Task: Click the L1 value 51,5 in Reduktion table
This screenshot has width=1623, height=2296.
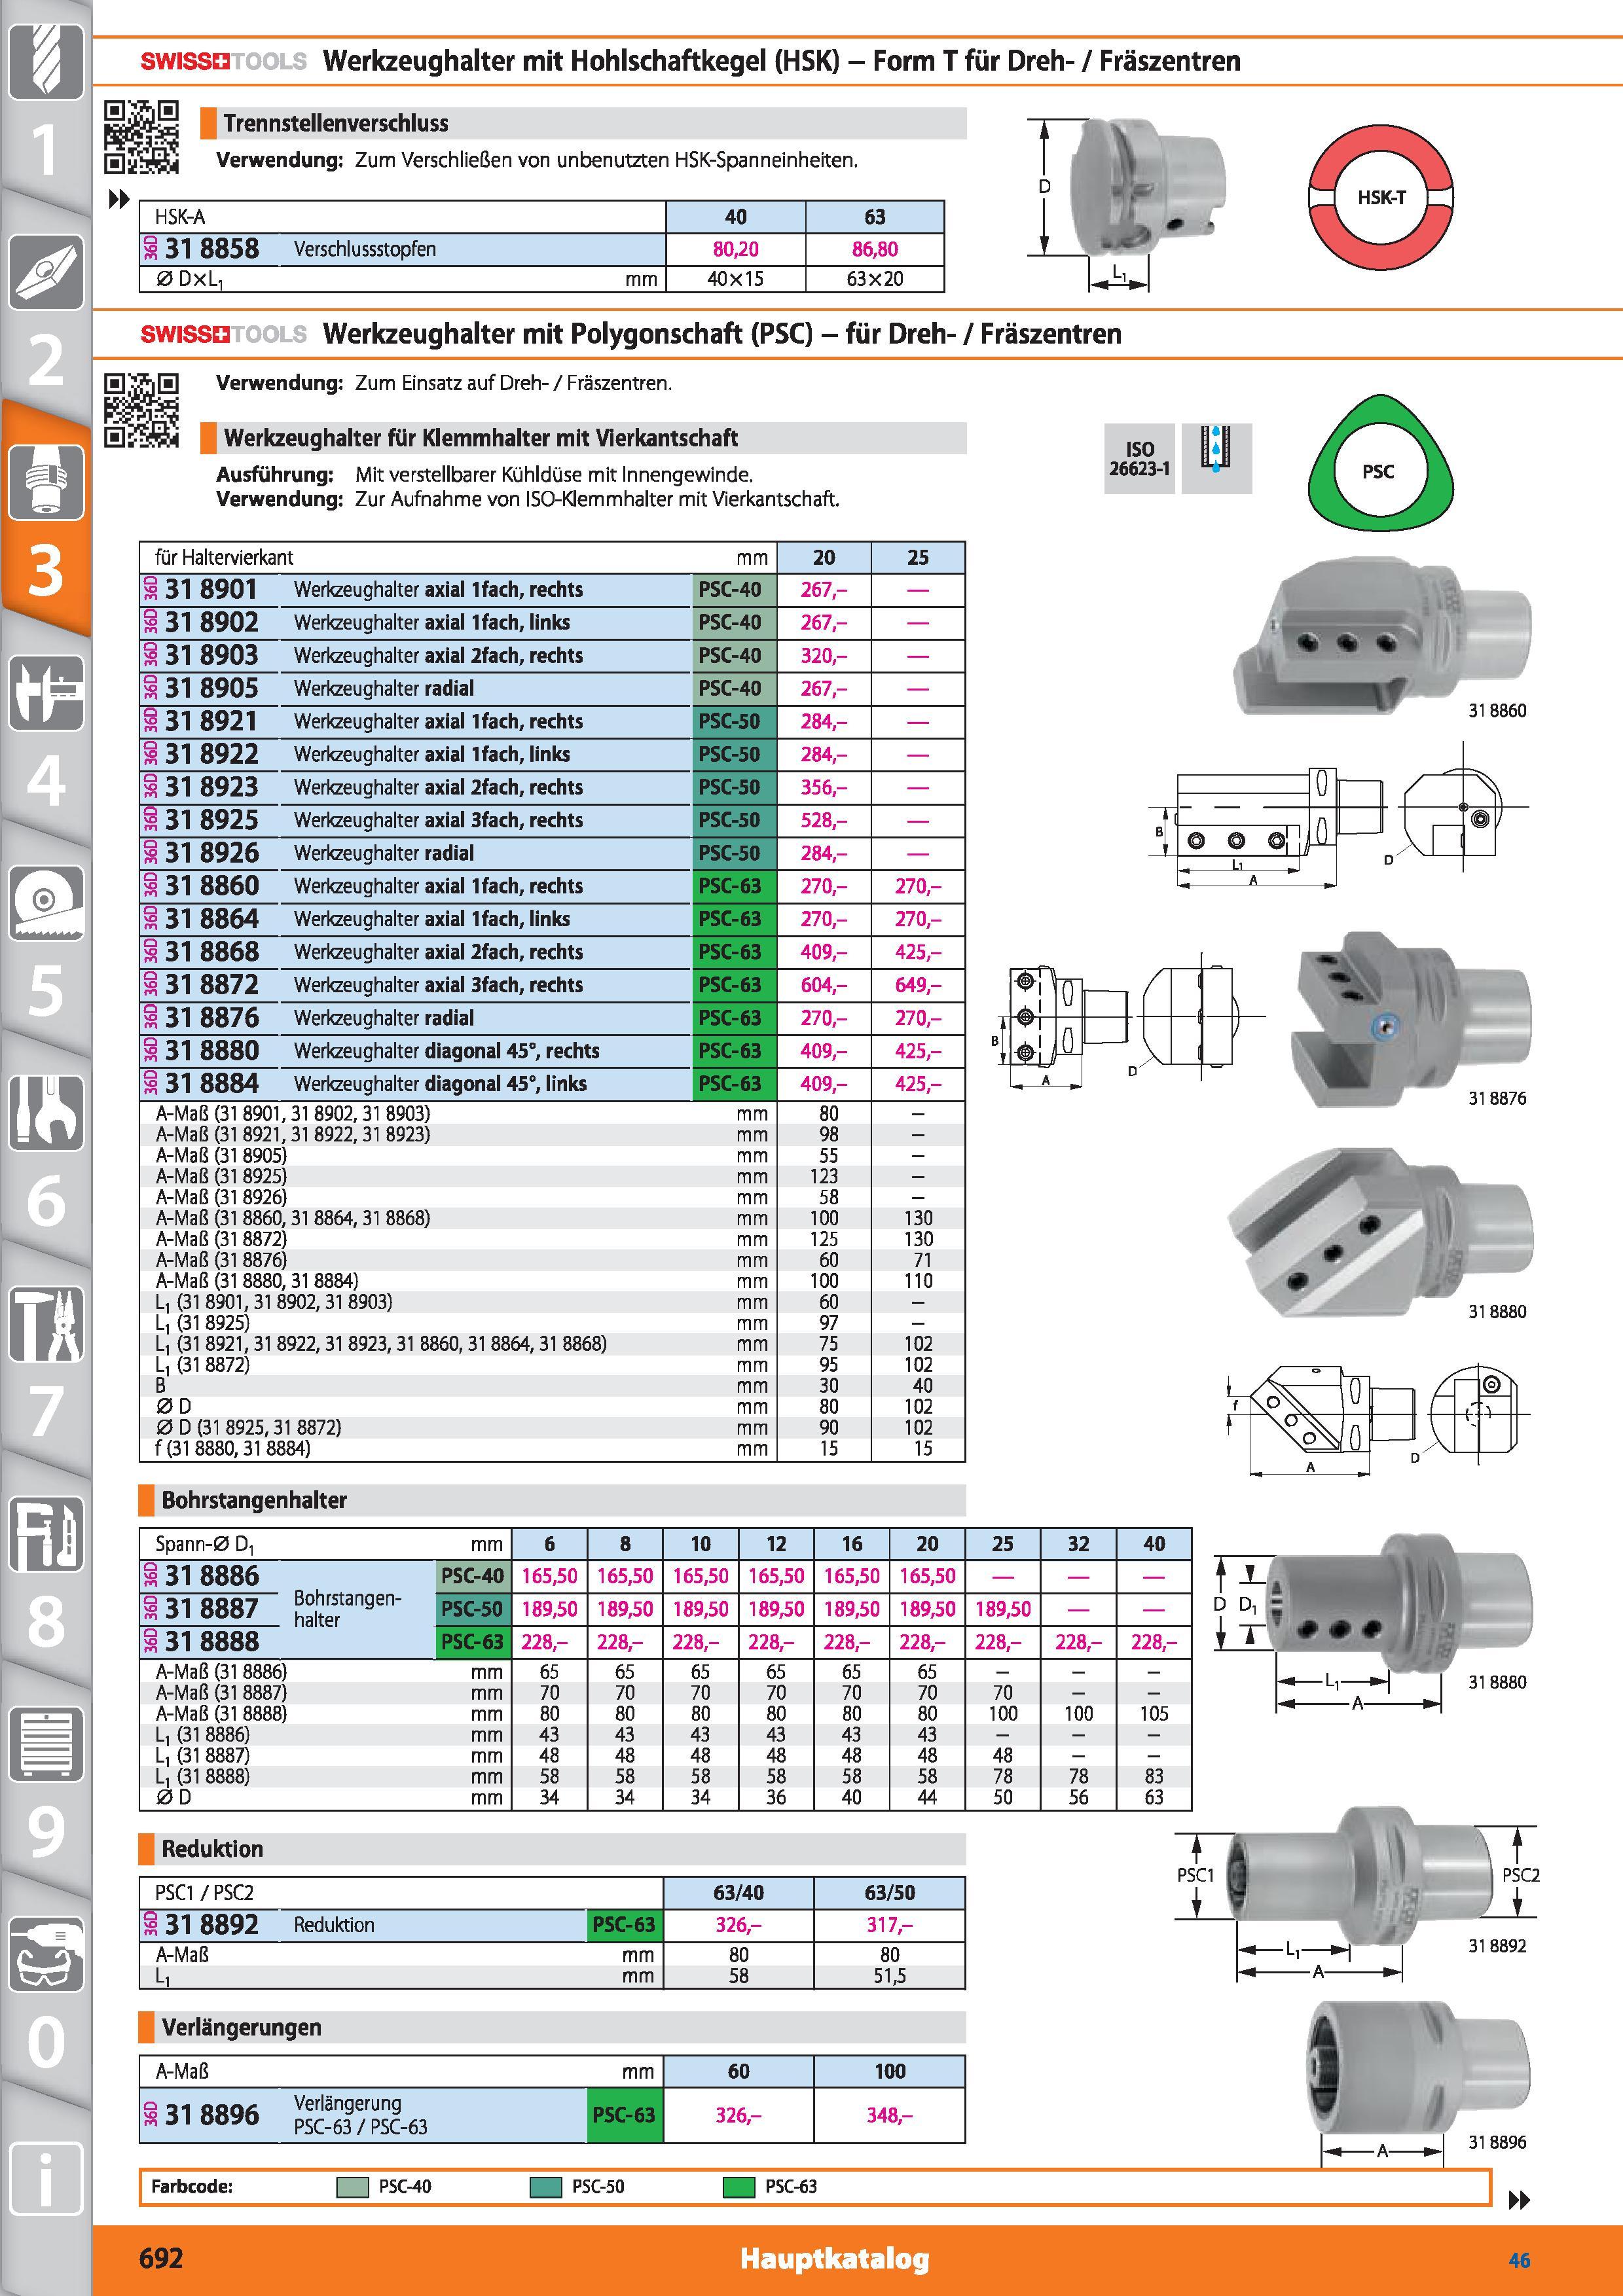Action: (889, 1976)
